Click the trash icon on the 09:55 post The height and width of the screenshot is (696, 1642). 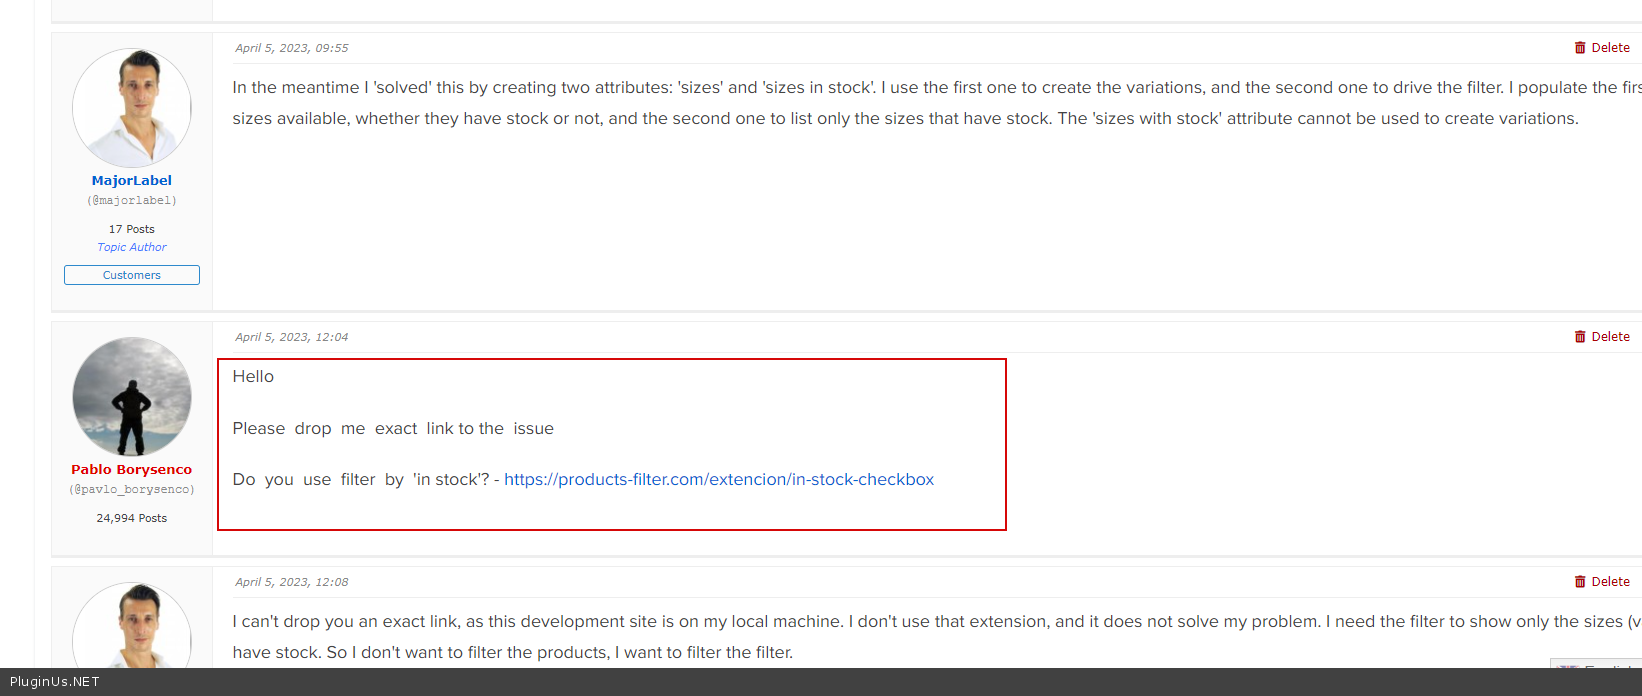point(1580,48)
